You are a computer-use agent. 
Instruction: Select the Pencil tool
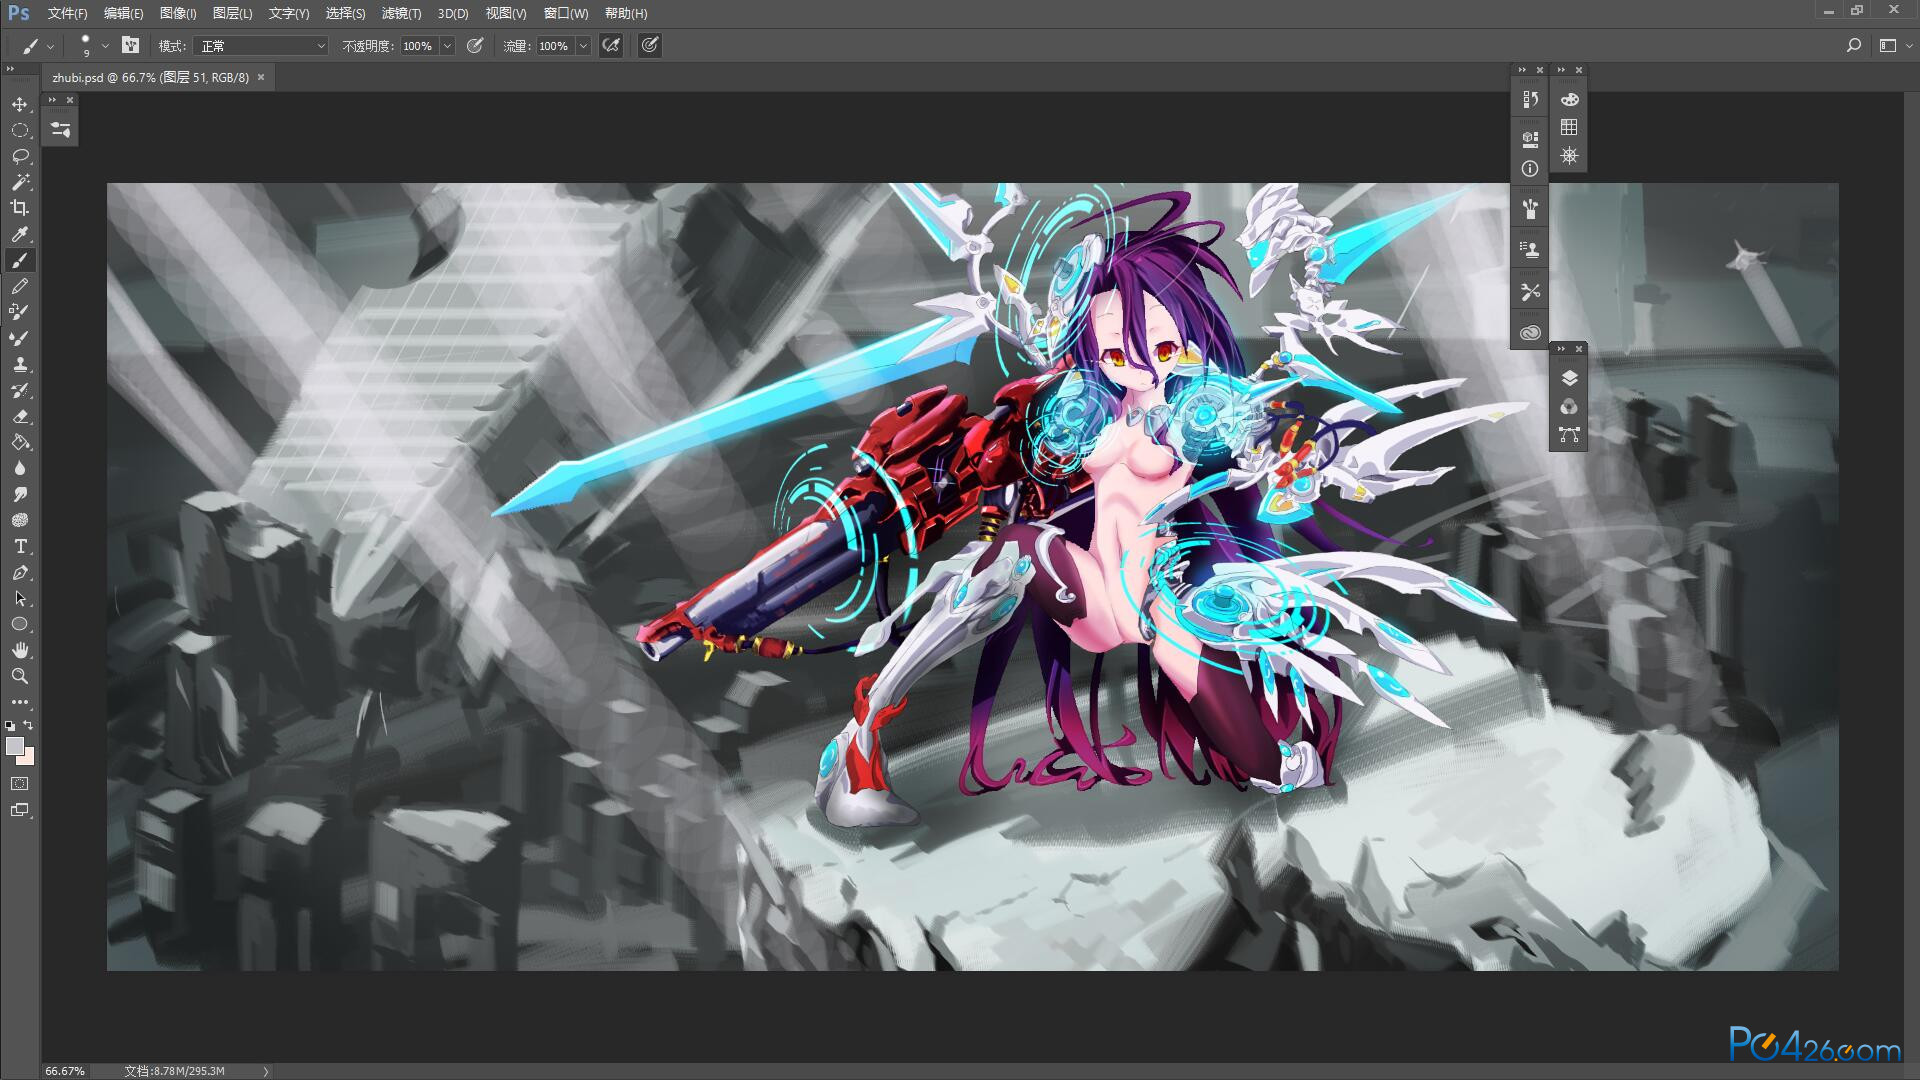20,286
